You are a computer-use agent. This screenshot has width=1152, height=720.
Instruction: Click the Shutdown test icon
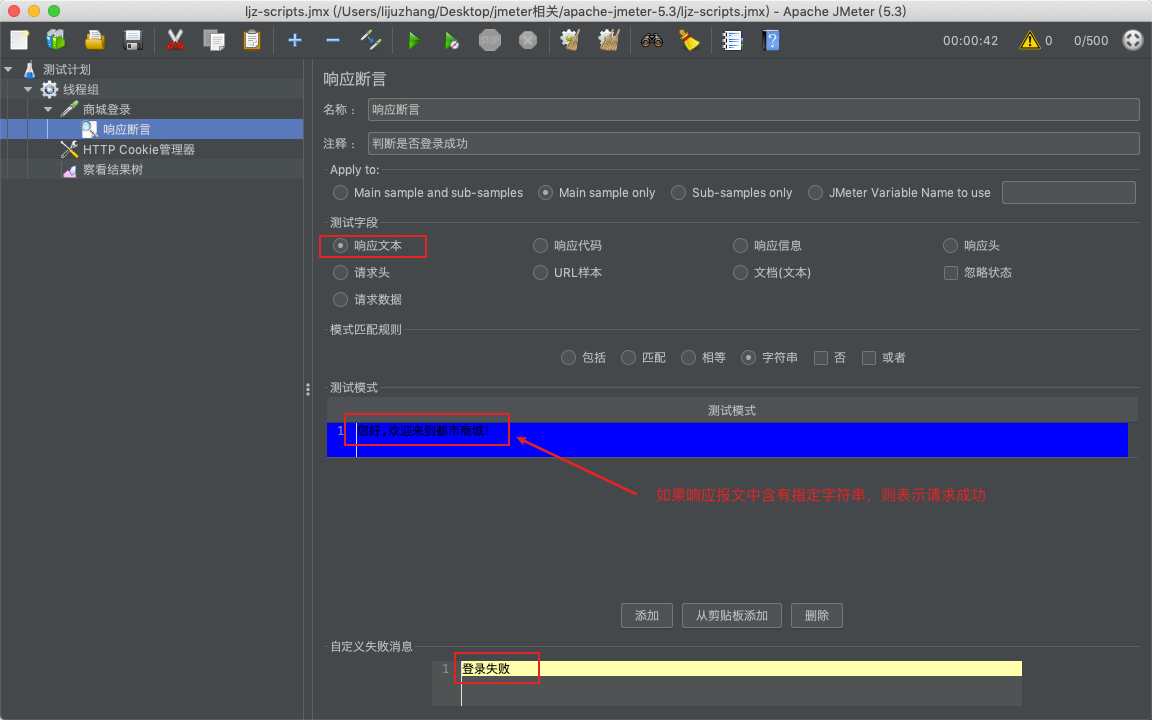click(x=528, y=40)
